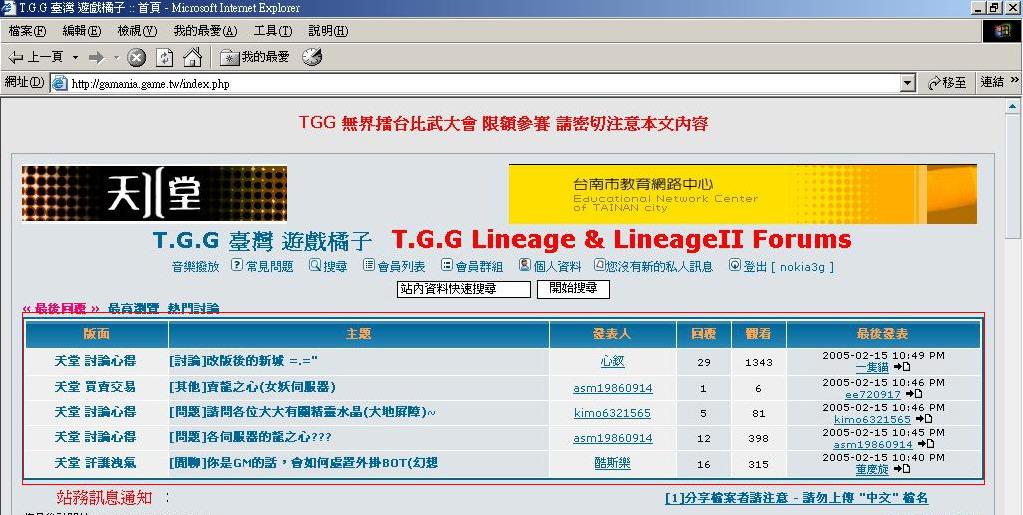
Task: Open announcement 分享檔案者請注意 link
Action: tap(796, 498)
